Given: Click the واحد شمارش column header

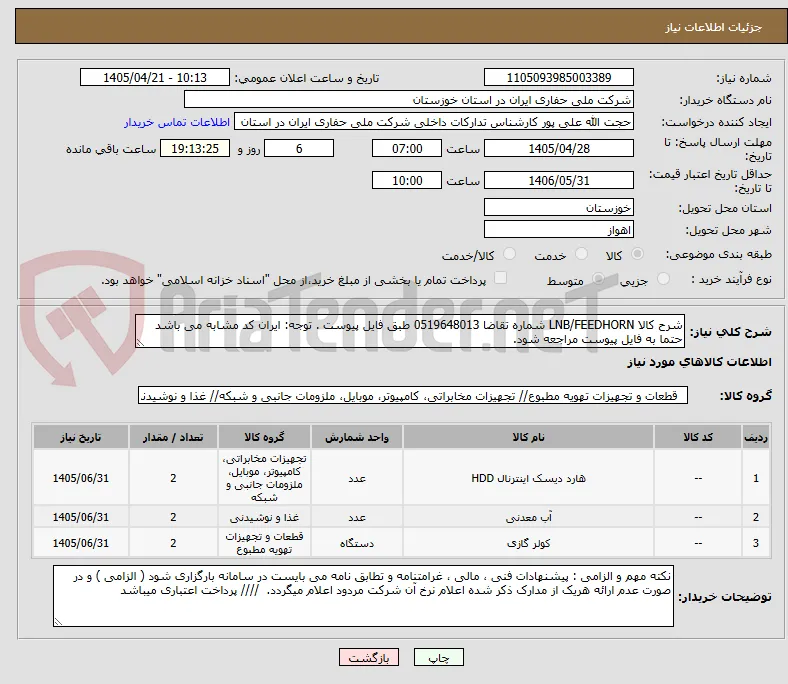Looking at the screenshot, I should coord(357,437).
